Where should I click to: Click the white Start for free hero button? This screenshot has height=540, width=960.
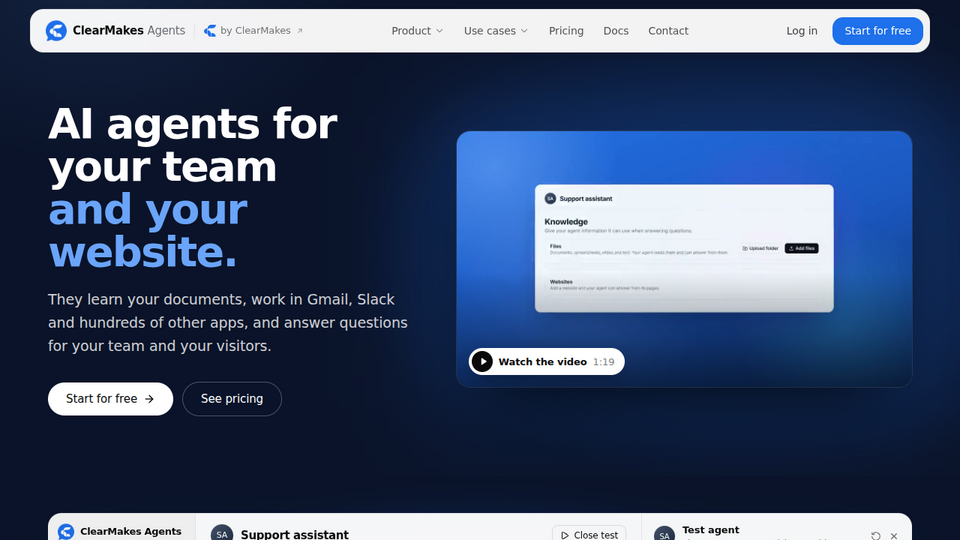(110, 399)
